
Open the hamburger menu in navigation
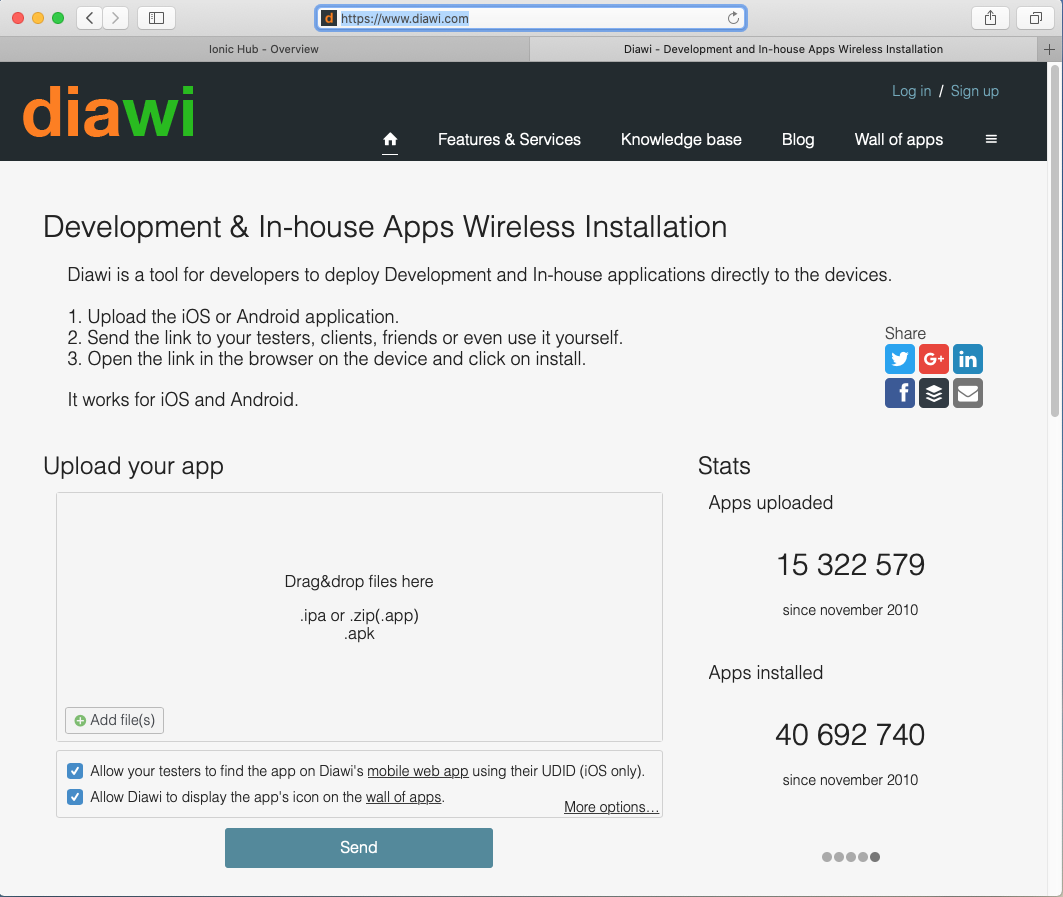[991, 139]
